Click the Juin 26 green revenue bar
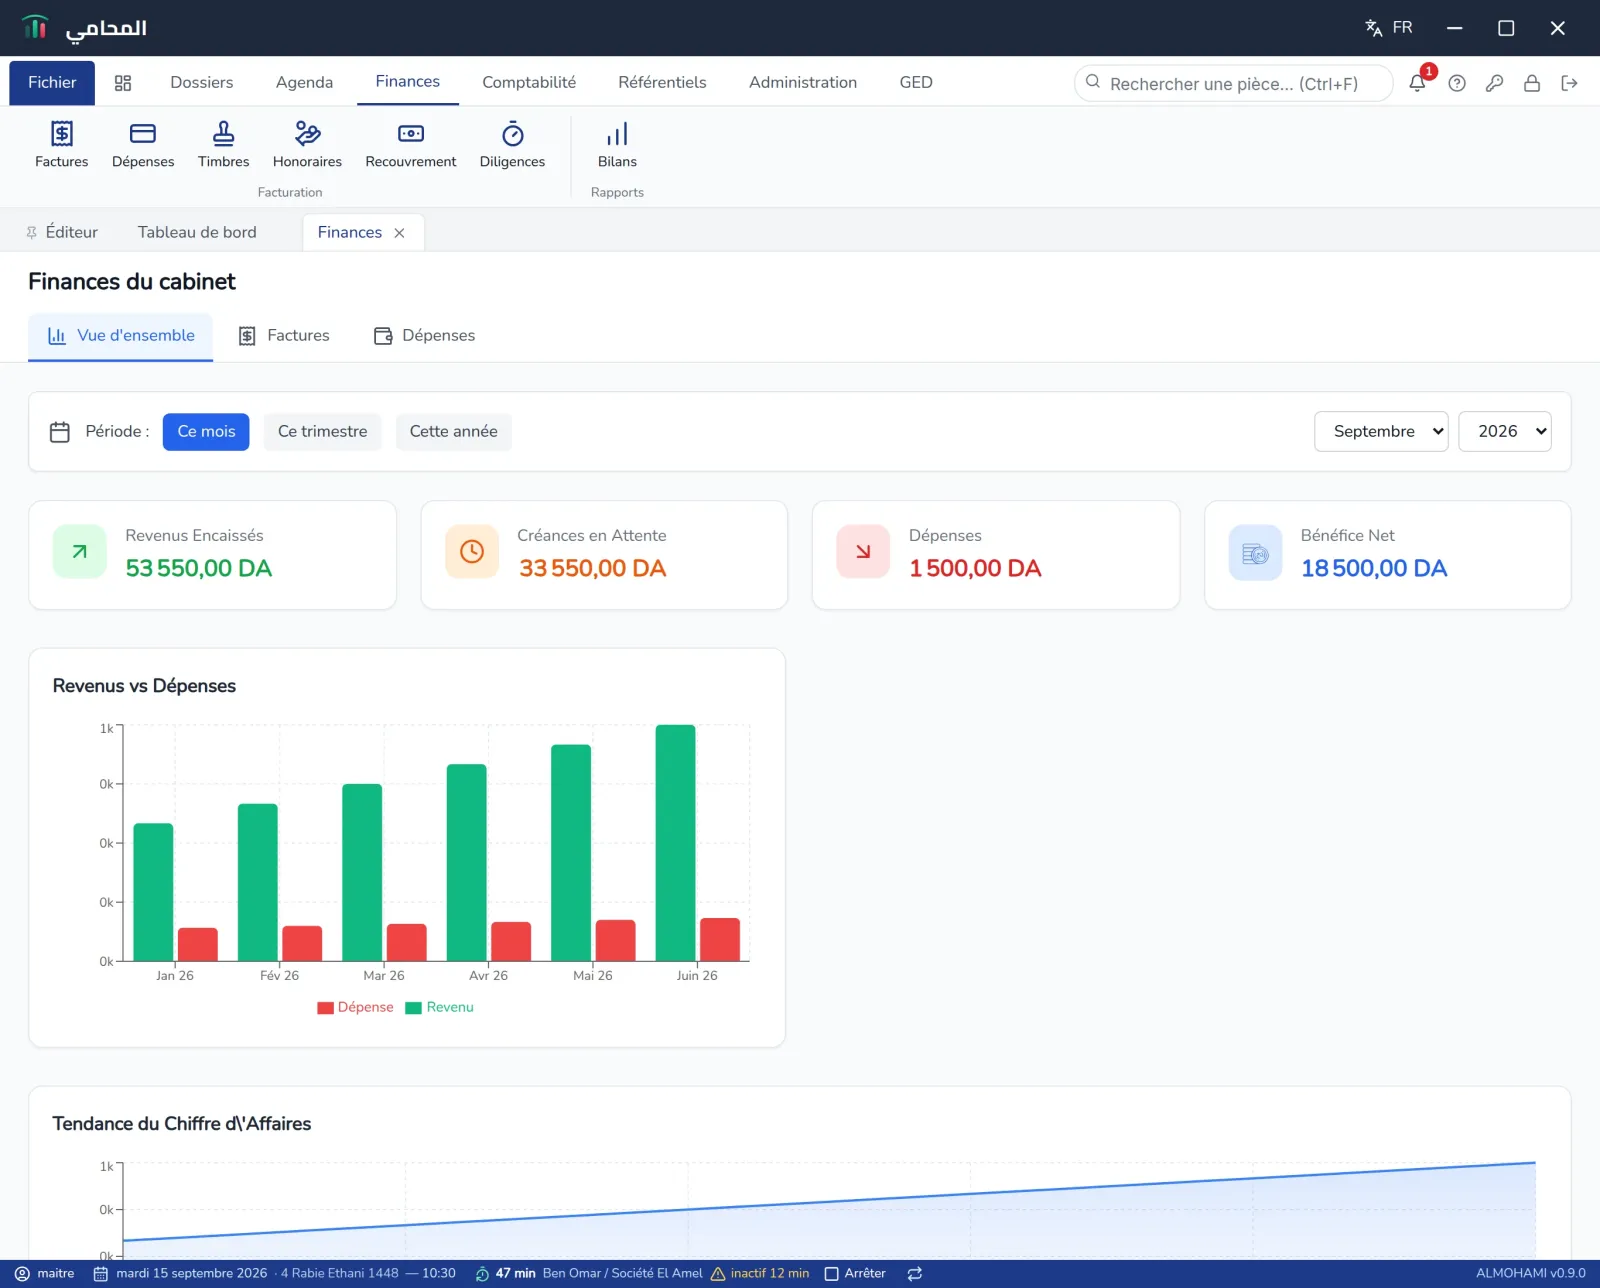The width and height of the screenshot is (1600, 1288). tap(675, 843)
